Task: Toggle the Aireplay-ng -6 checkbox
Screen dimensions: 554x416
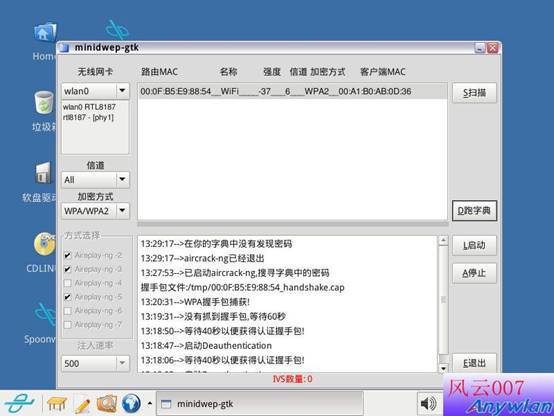Action: (x=68, y=311)
